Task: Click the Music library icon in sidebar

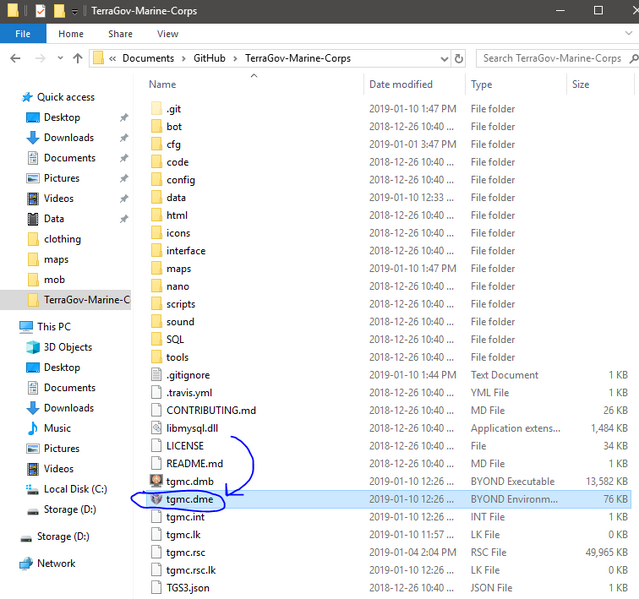Action: (x=33, y=428)
